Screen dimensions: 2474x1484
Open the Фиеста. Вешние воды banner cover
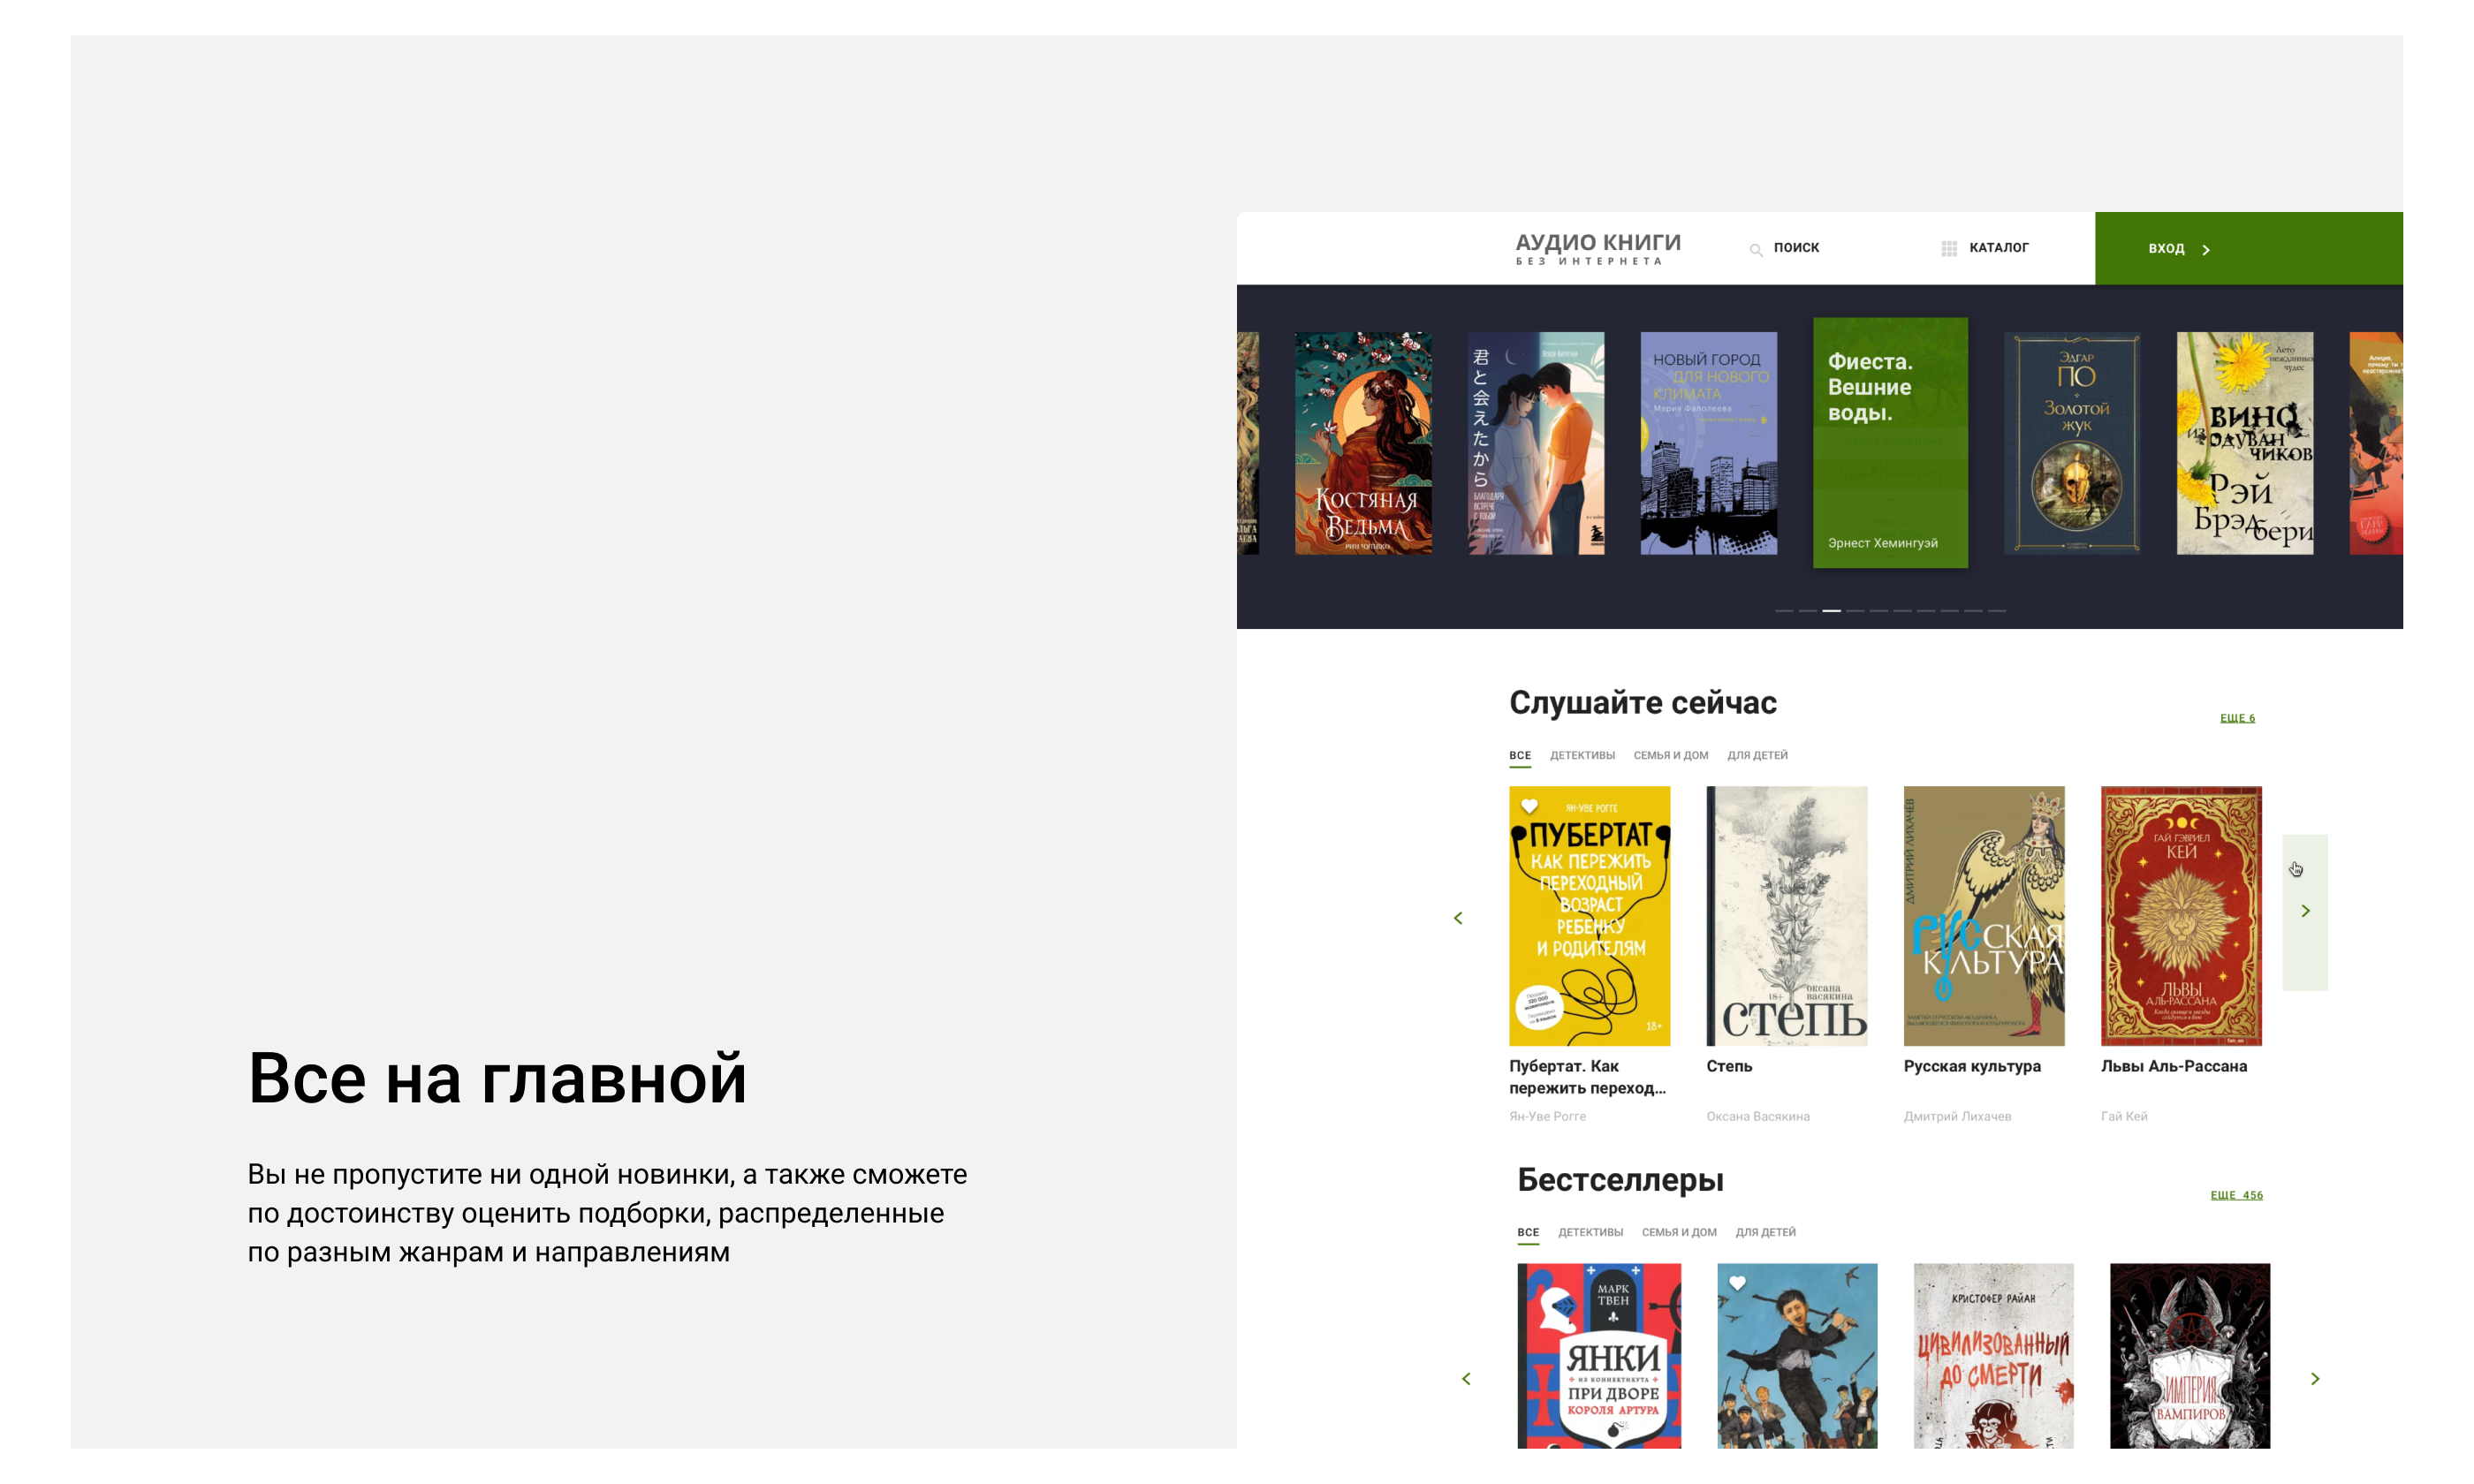pos(1890,443)
